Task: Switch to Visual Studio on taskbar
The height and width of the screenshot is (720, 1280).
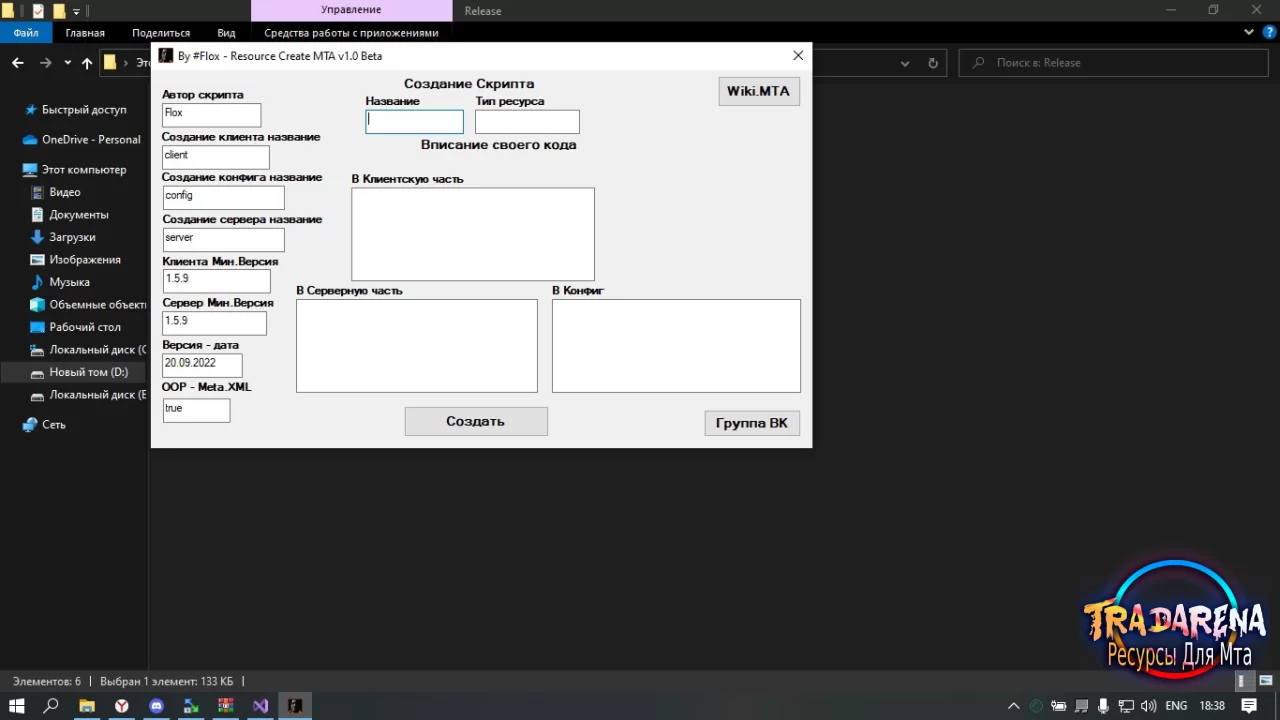Action: click(x=260, y=705)
